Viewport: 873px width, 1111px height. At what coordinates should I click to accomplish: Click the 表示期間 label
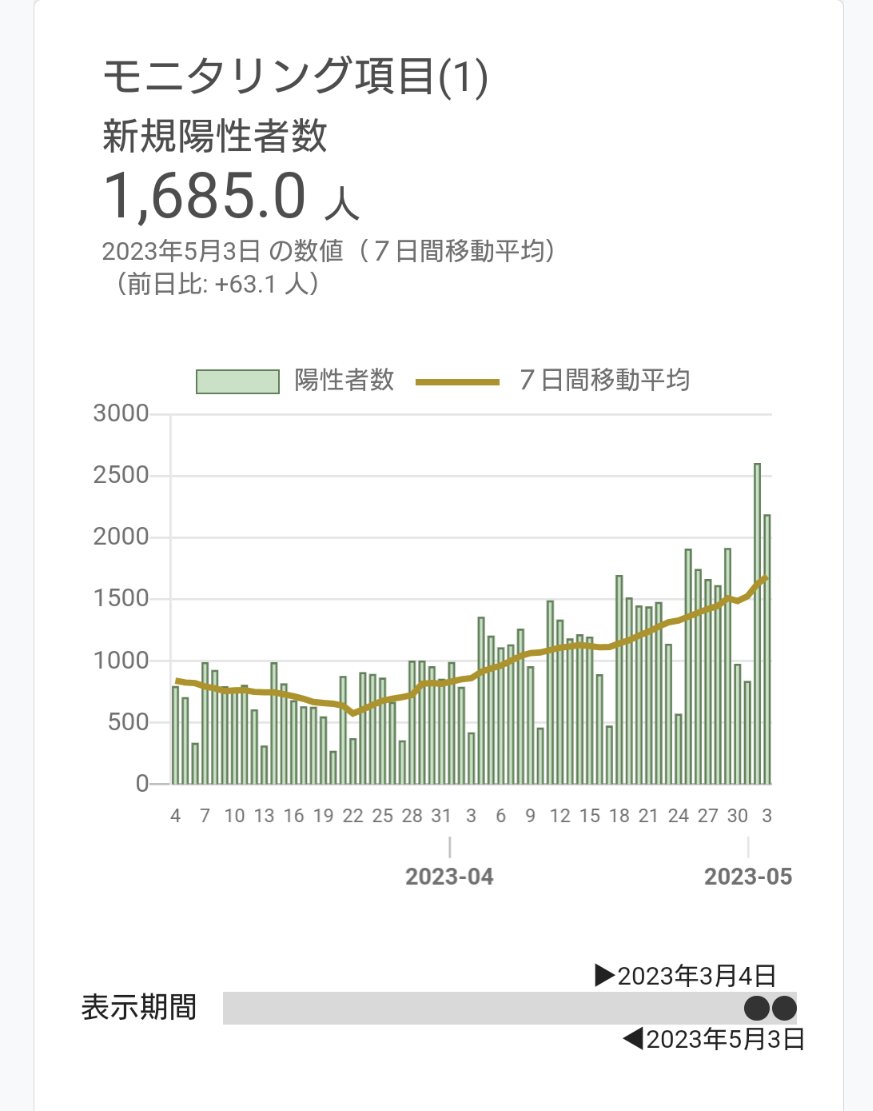coord(139,1008)
